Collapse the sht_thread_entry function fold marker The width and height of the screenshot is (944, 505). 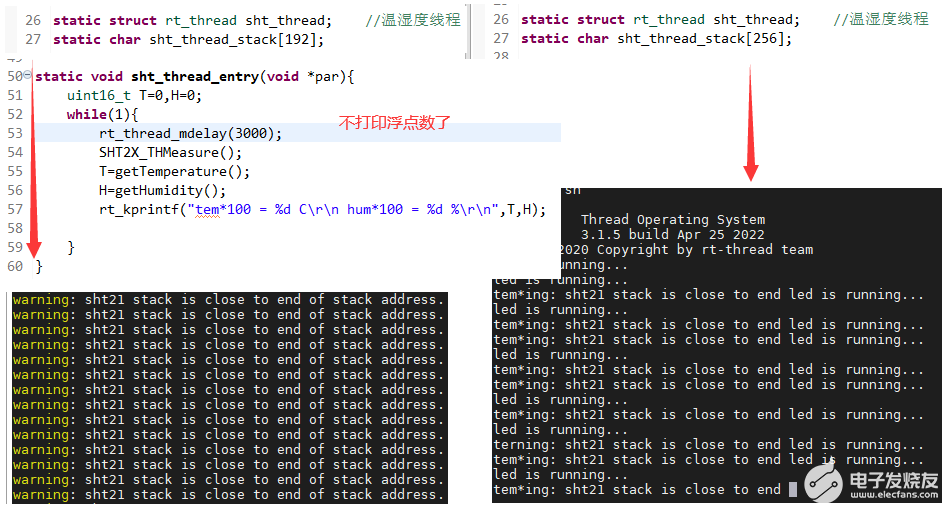tap(27, 75)
